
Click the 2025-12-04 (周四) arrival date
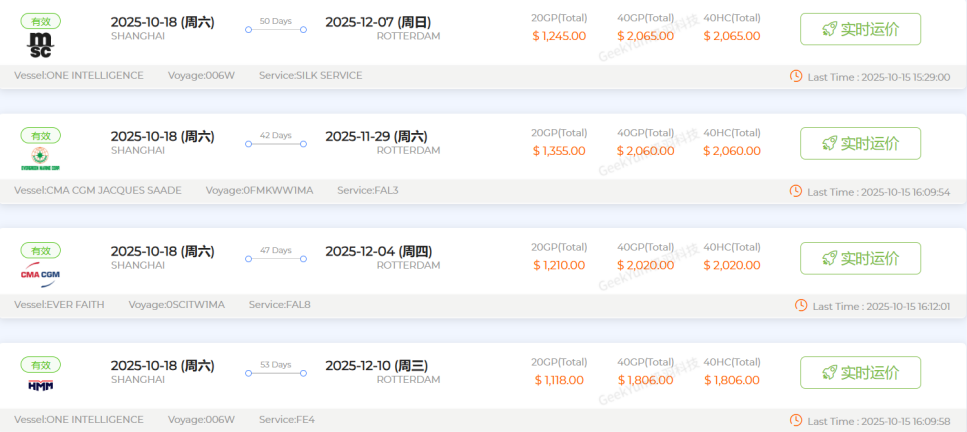pos(379,251)
